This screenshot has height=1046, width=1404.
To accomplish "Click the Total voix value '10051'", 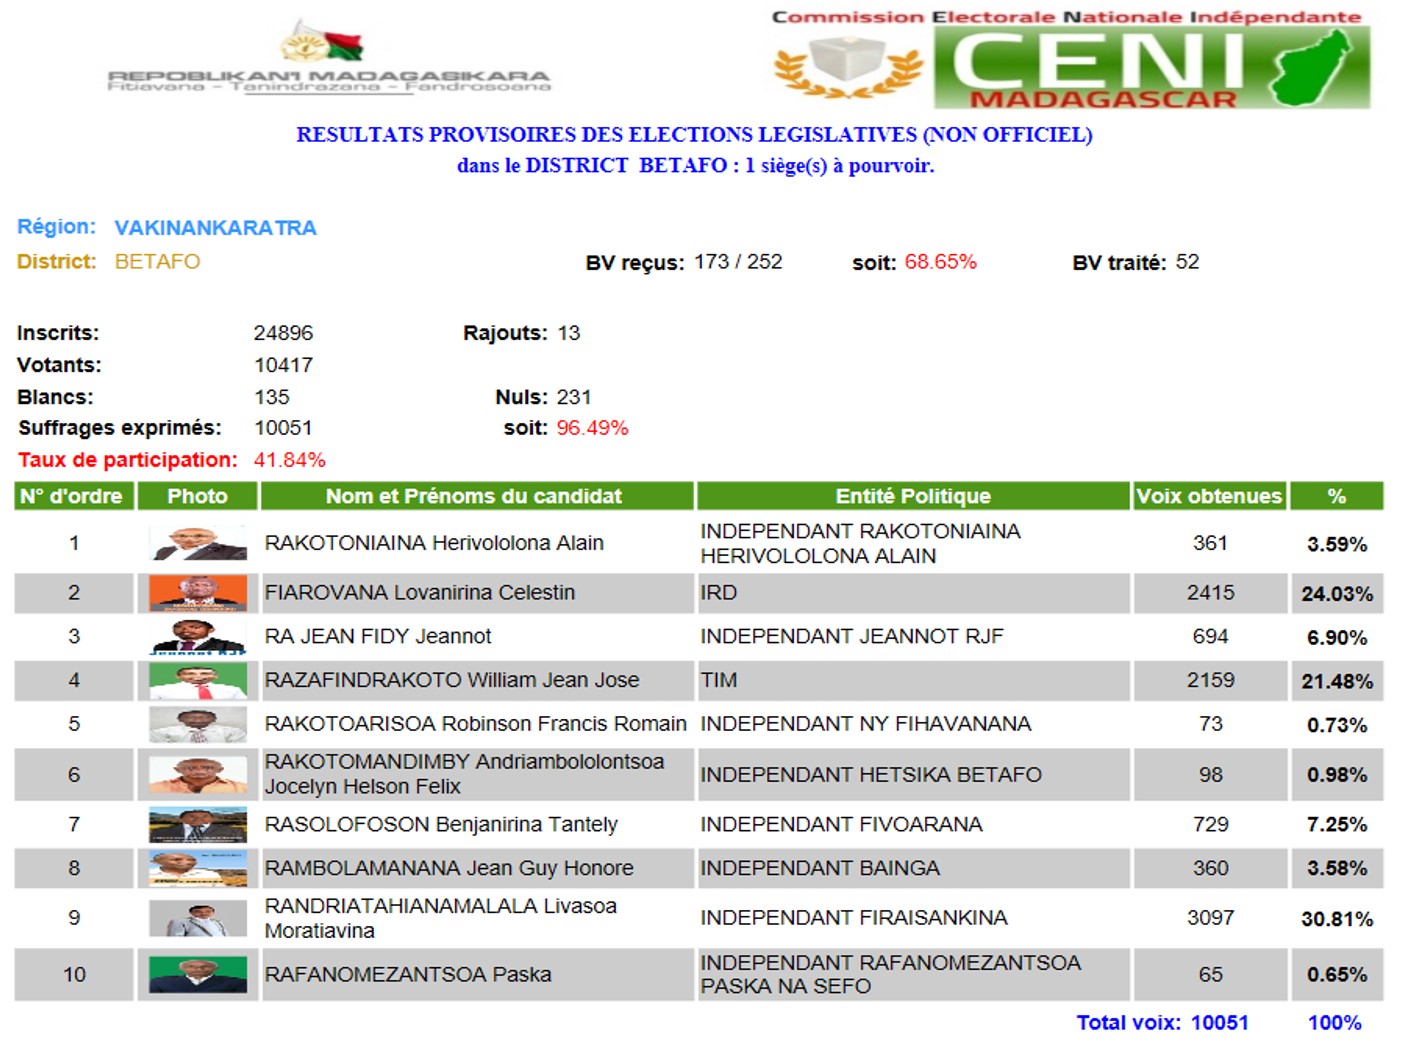I will click(x=1220, y=1023).
